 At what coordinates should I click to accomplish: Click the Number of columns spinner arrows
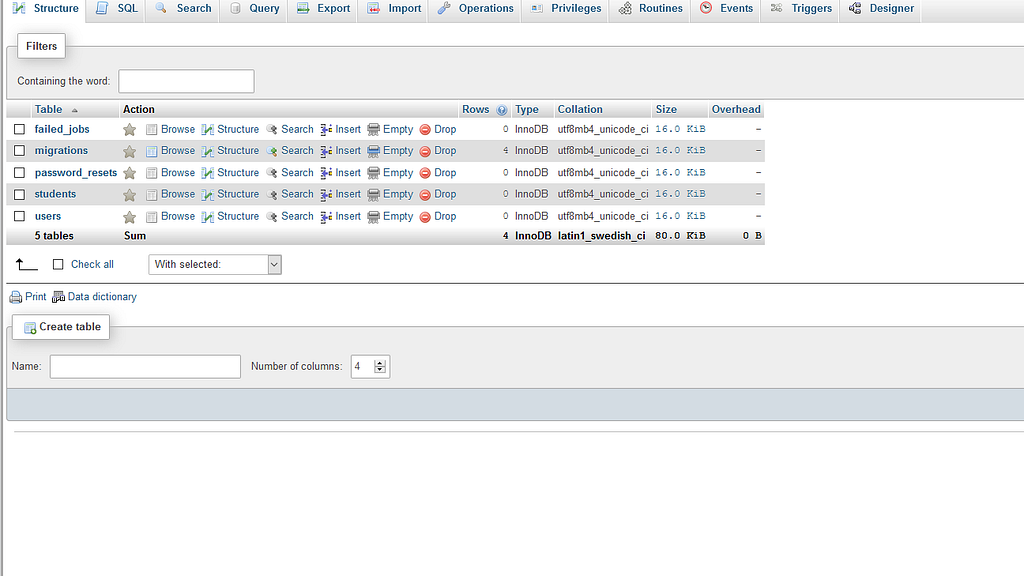[x=380, y=366]
